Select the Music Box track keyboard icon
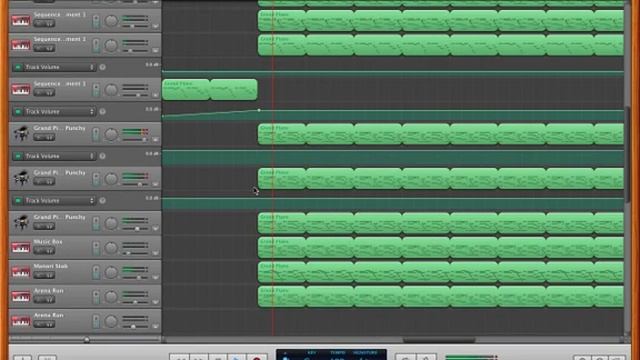This screenshot has height=360, width=640. coord(21,248)
